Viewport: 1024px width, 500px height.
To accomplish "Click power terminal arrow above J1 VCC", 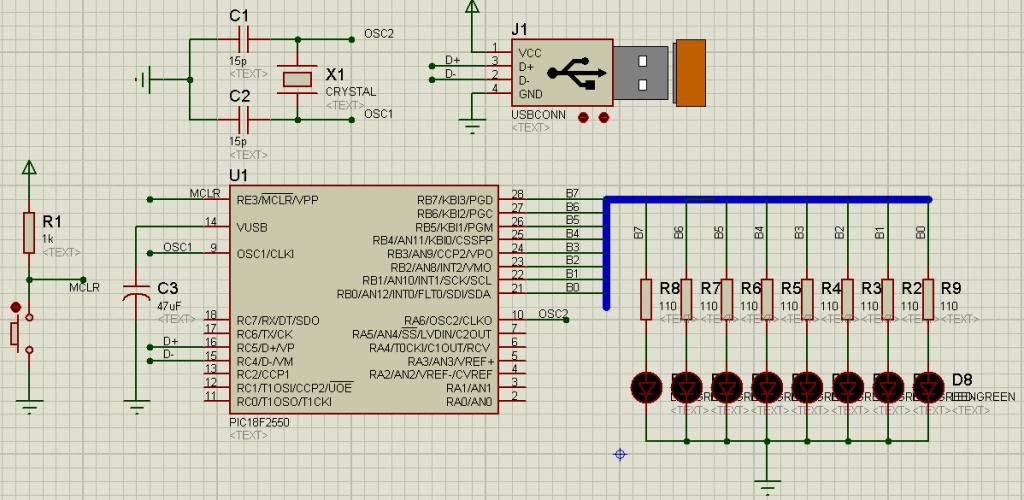I will pos(472,7).
